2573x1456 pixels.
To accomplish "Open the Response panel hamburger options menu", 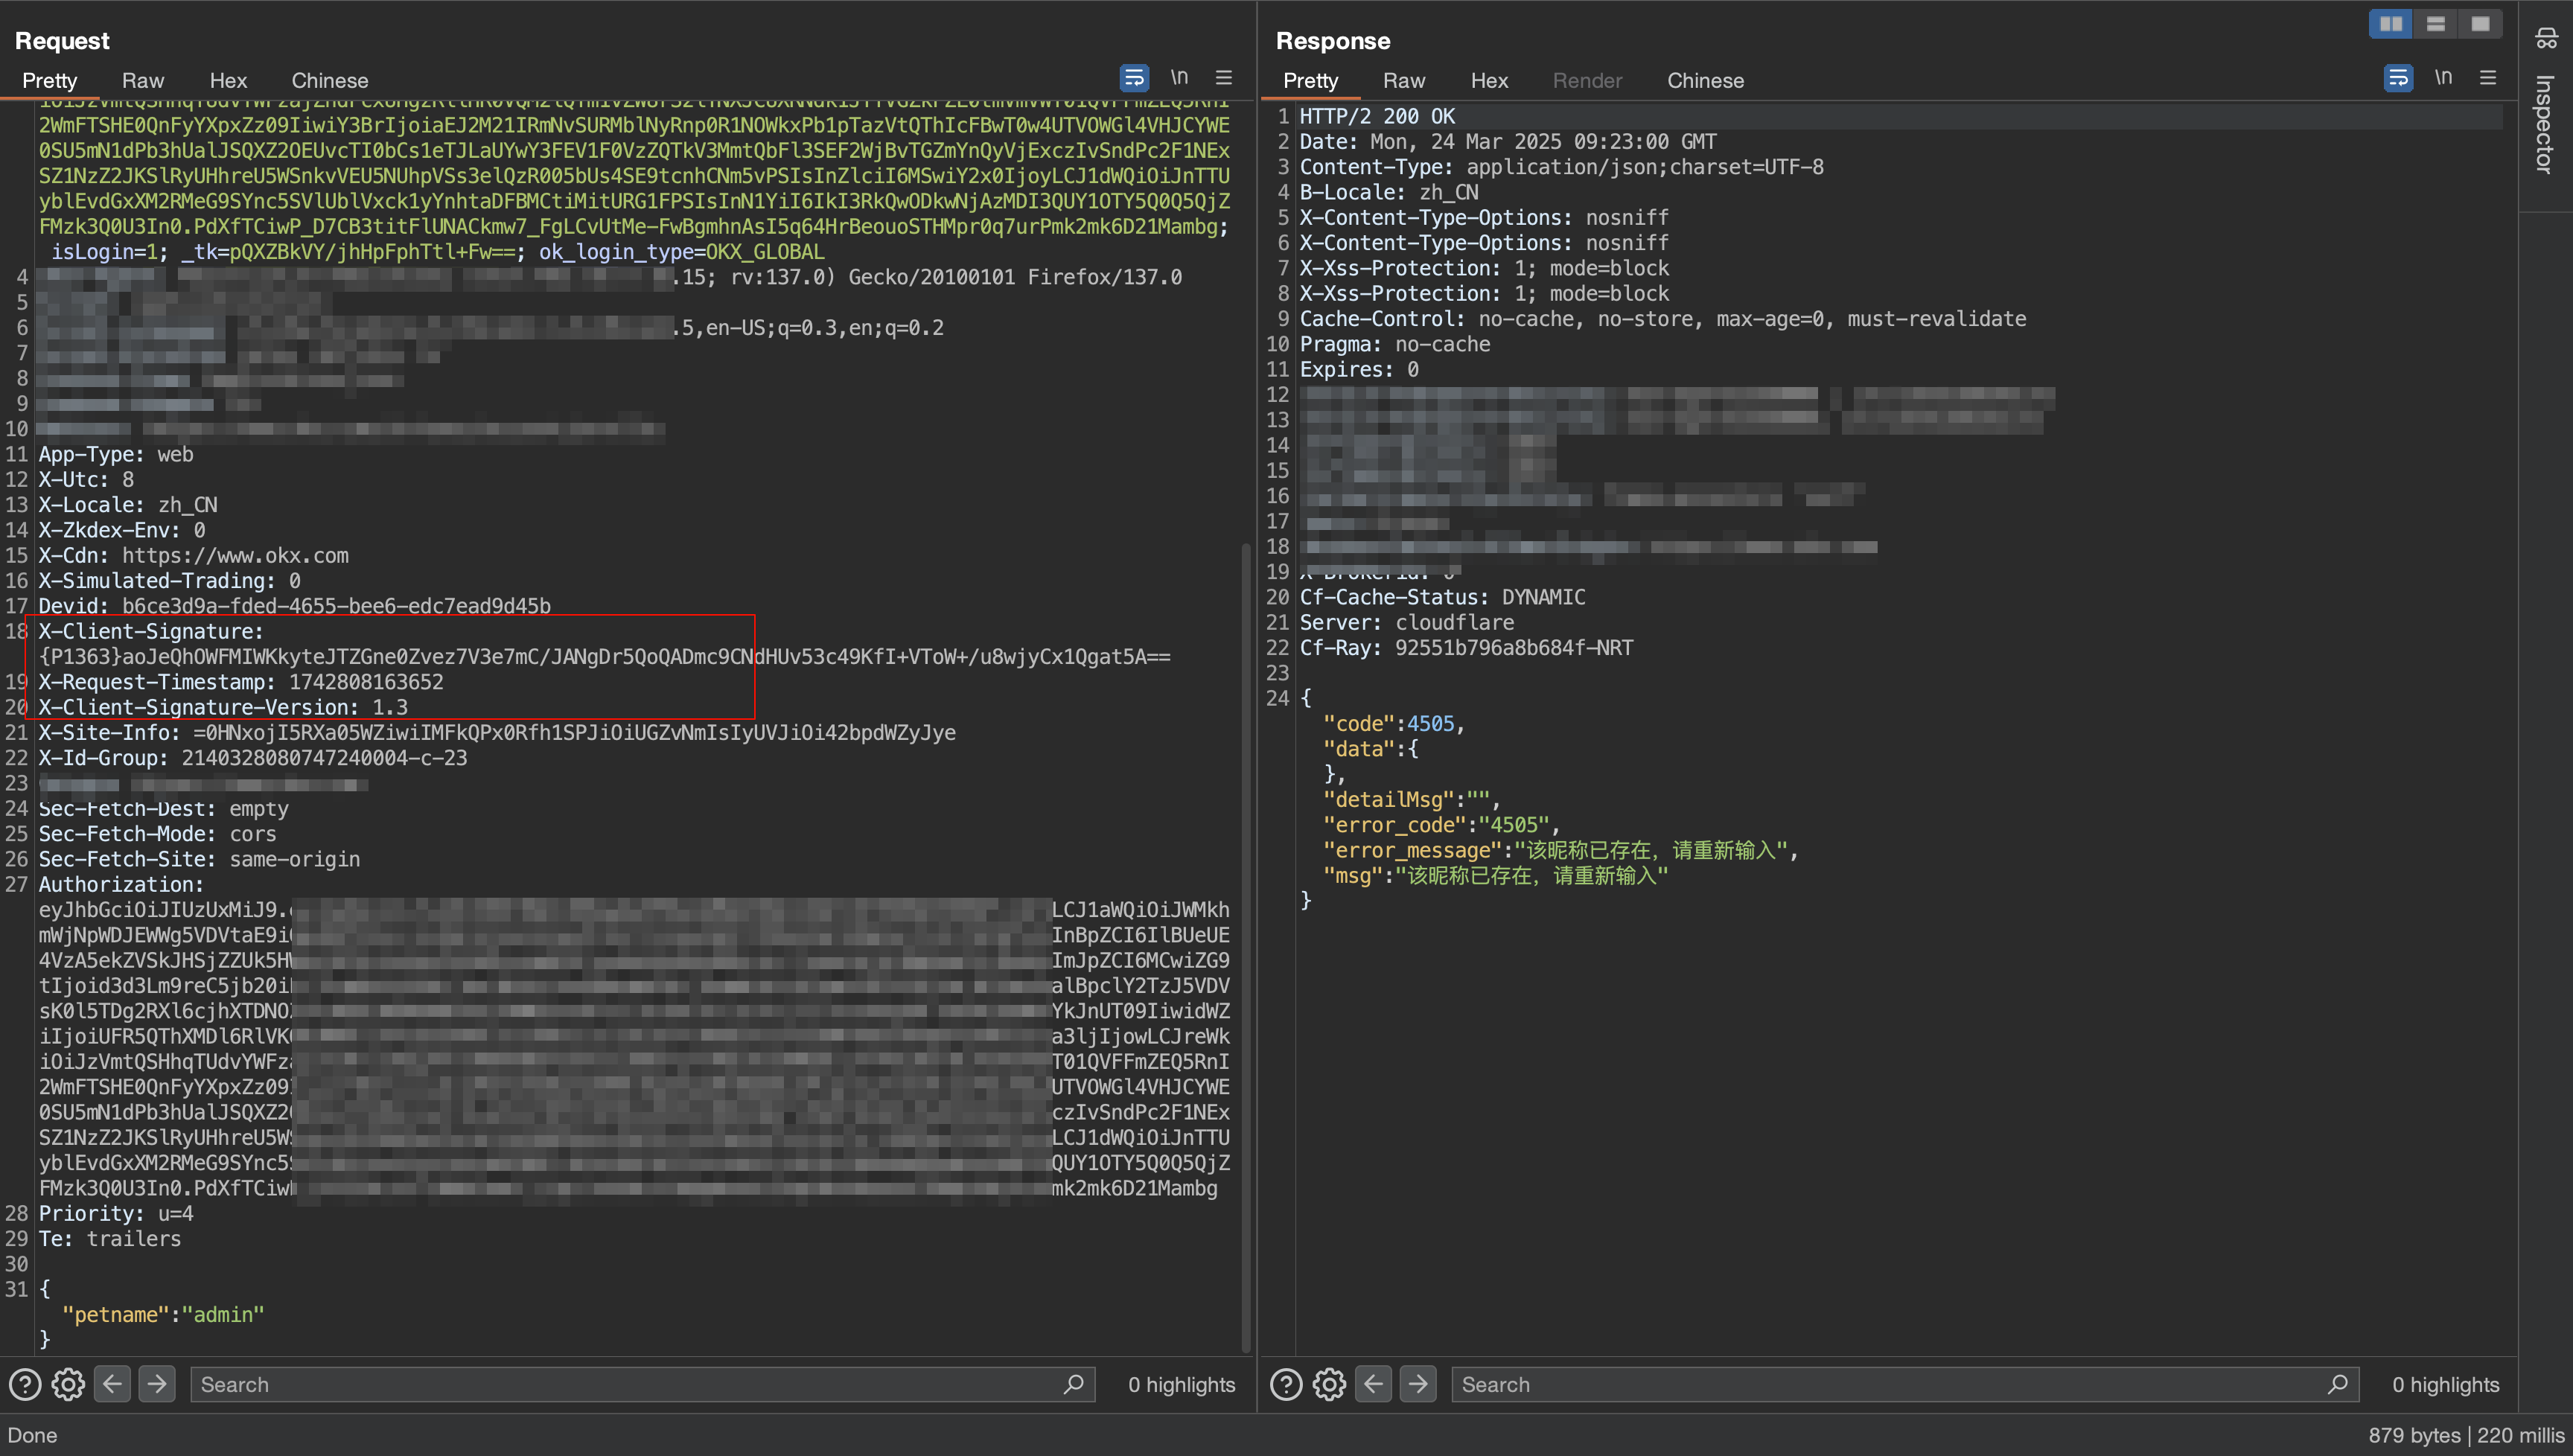I will pyautogui.click(x=2488, y=77).
